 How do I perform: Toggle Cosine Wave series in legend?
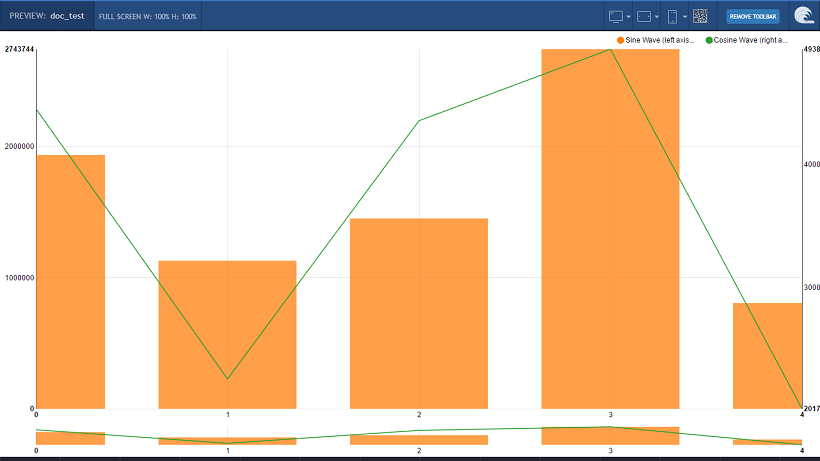click(750, 40)
